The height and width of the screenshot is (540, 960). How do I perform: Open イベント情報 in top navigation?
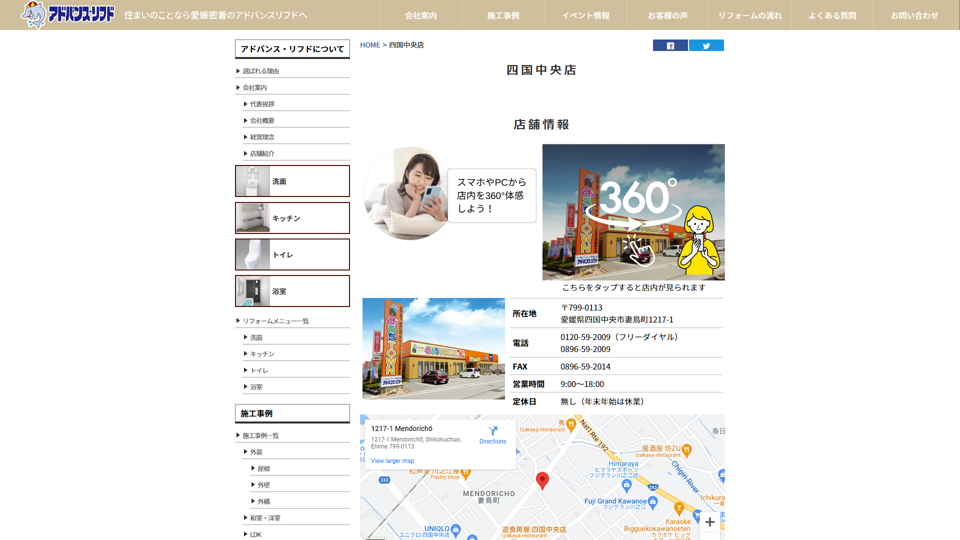click(x=585, y=15)
